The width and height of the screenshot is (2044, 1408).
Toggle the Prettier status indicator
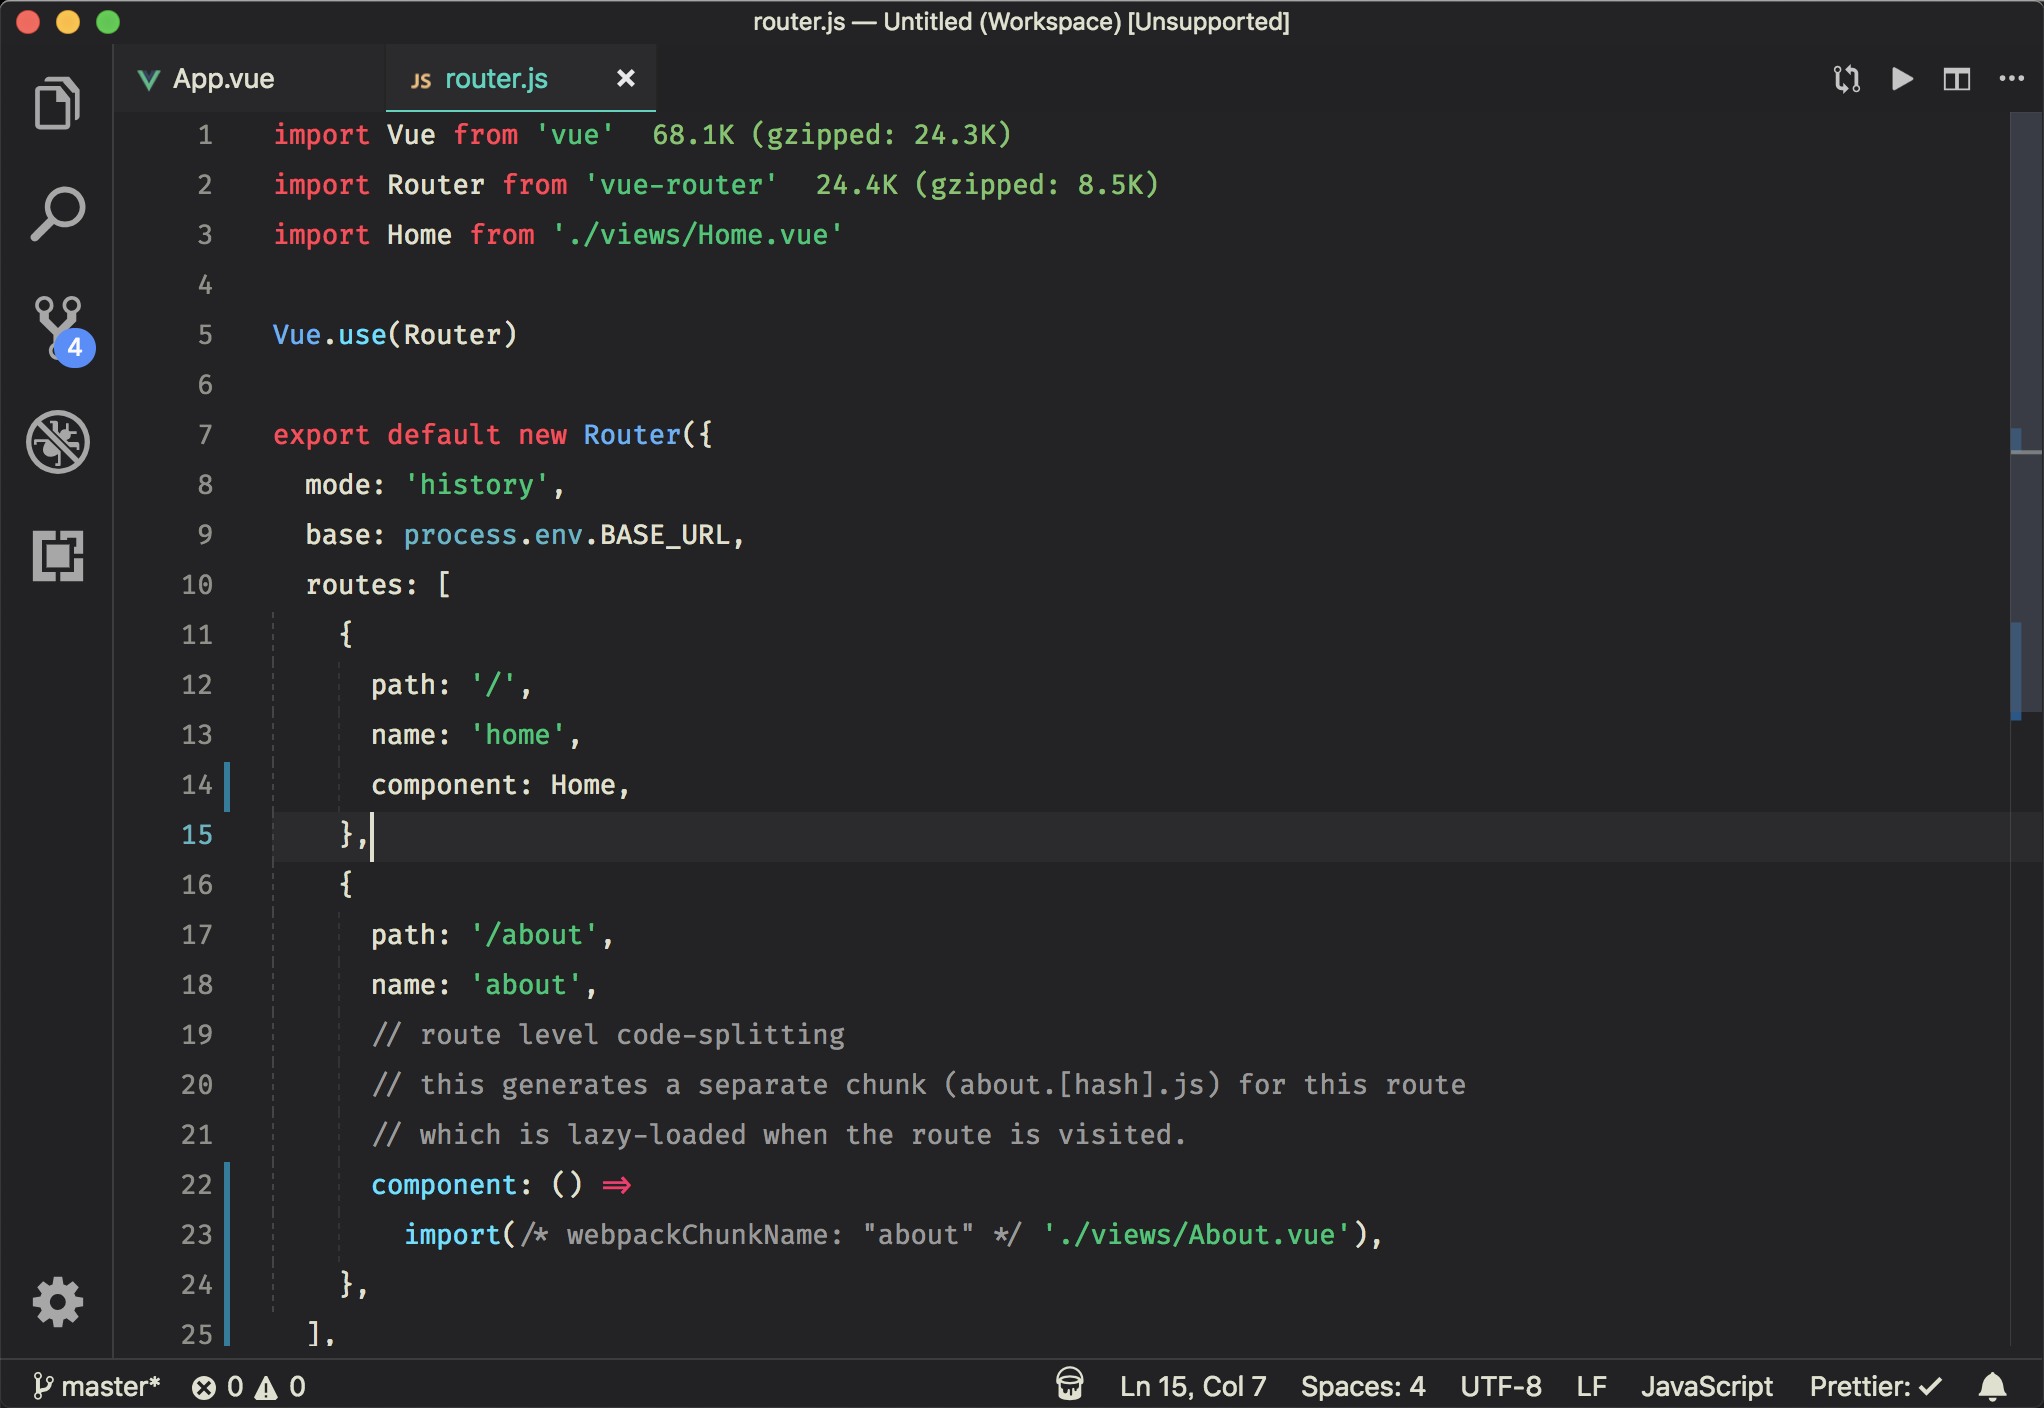click(1874, 1386)
